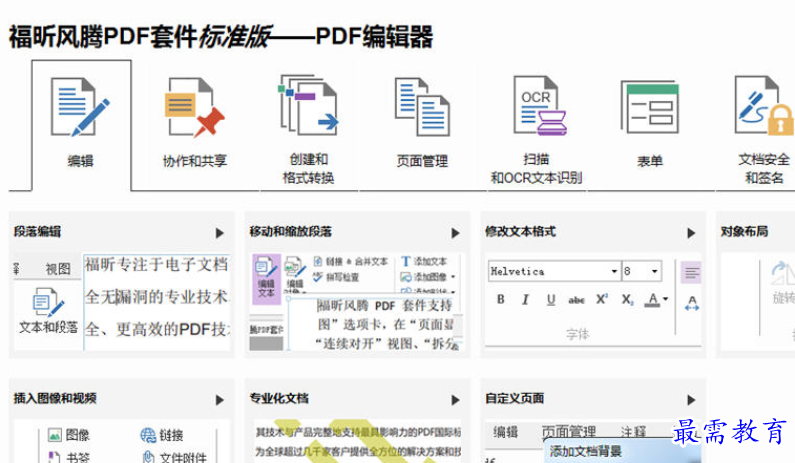Click the 编辑对象 icon beside 编辑文本

295,275
